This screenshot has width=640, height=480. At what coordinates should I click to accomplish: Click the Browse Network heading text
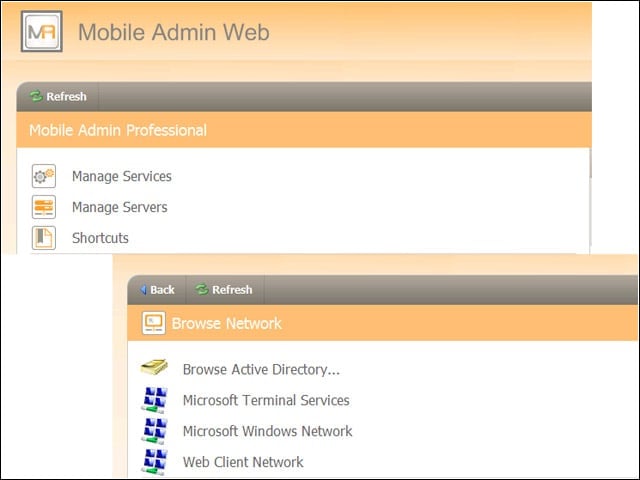(x=227, y=323)
